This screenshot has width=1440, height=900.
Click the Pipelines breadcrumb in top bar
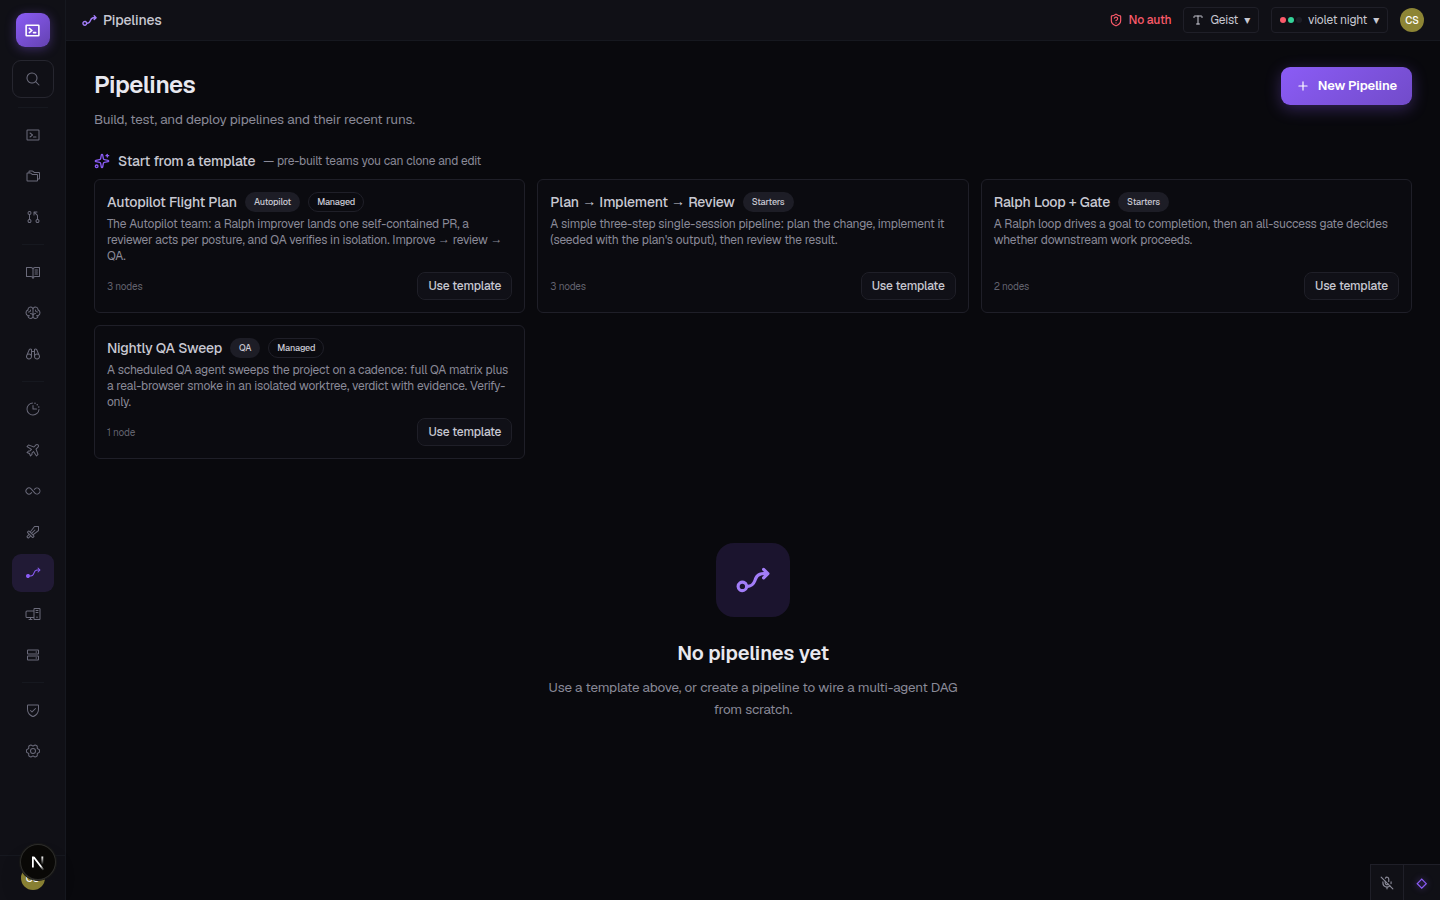click(122, 20)
